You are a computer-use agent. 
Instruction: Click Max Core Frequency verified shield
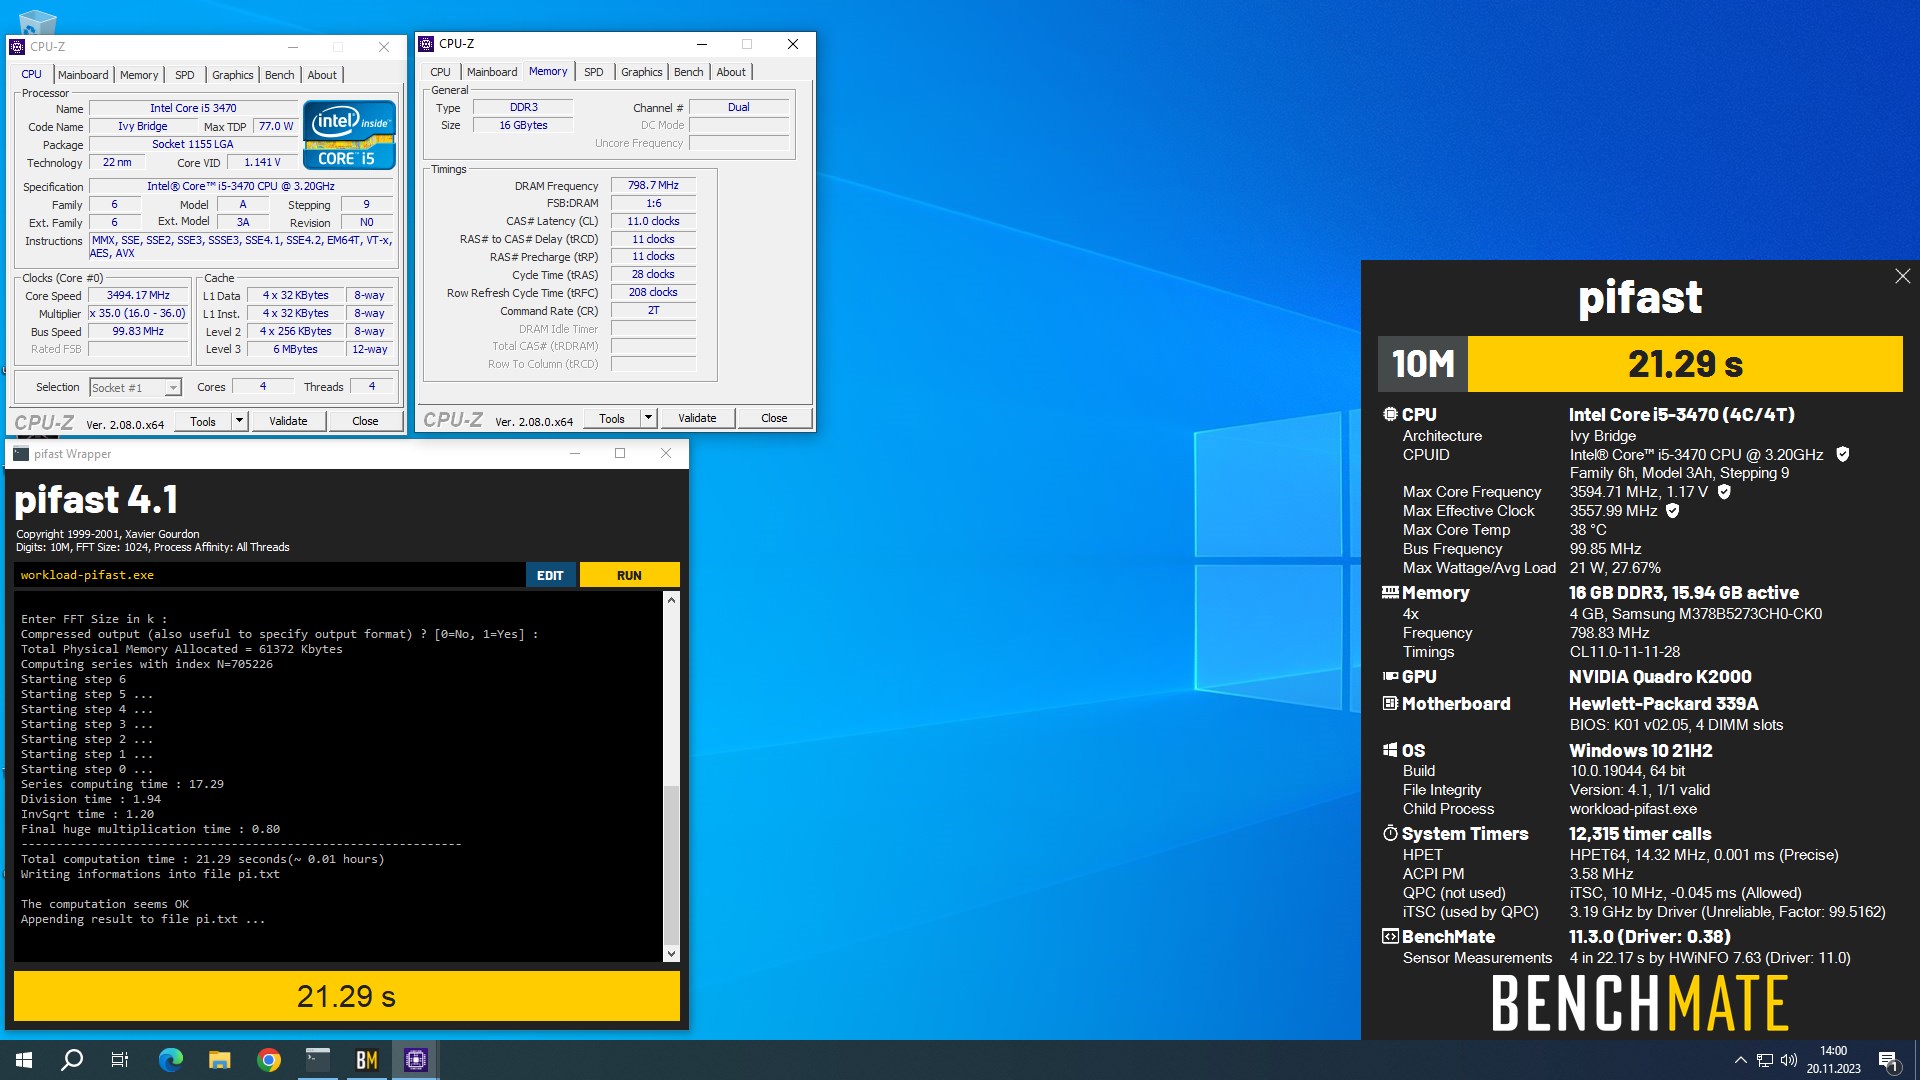click(x=1724, y=492)
